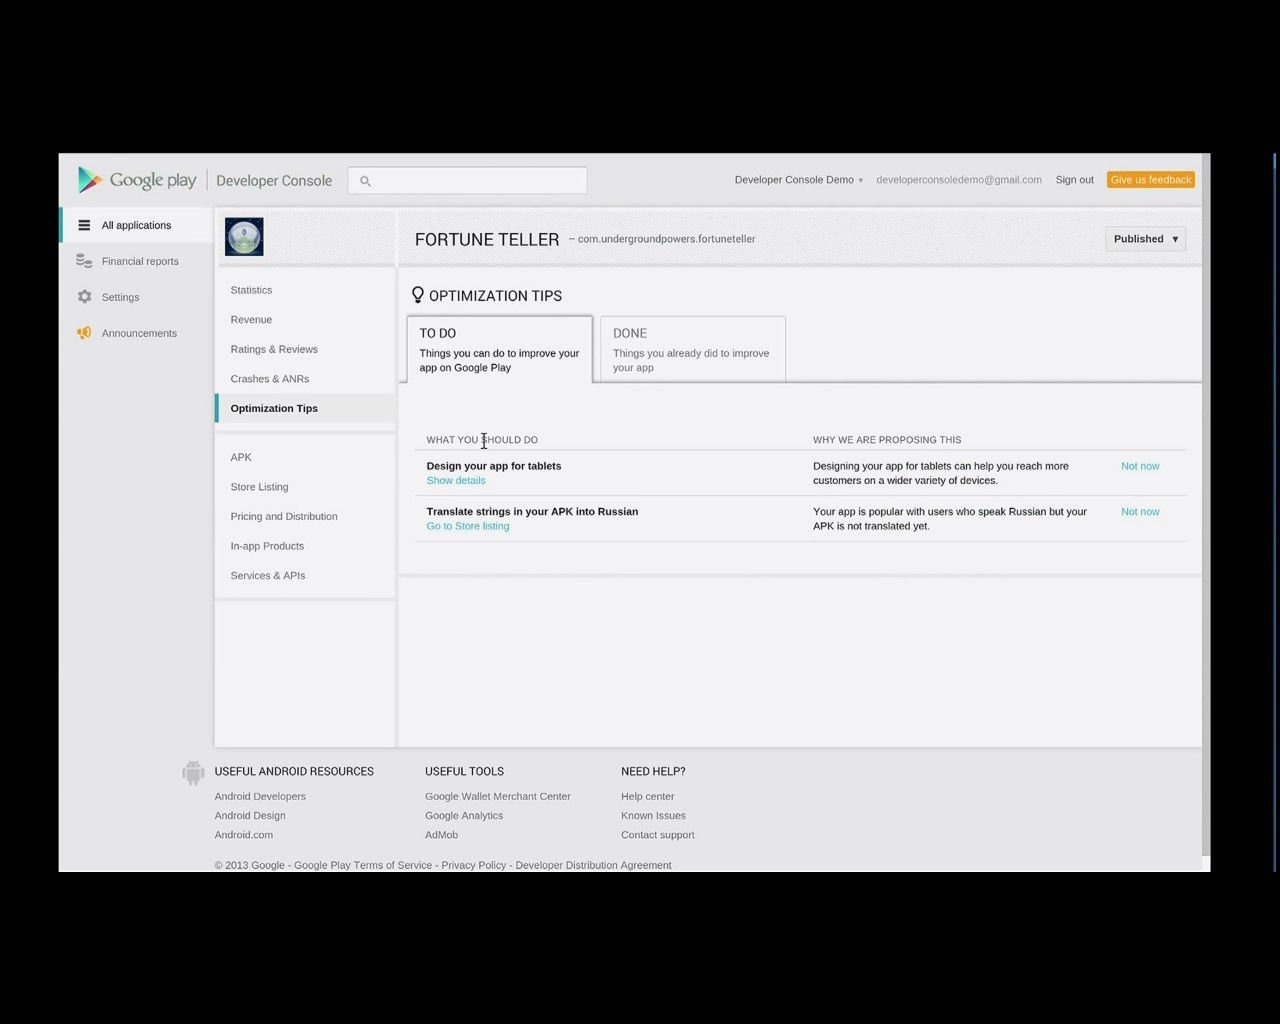
Task: Click Show details for tablet design tip
Action: coord(456,481)
